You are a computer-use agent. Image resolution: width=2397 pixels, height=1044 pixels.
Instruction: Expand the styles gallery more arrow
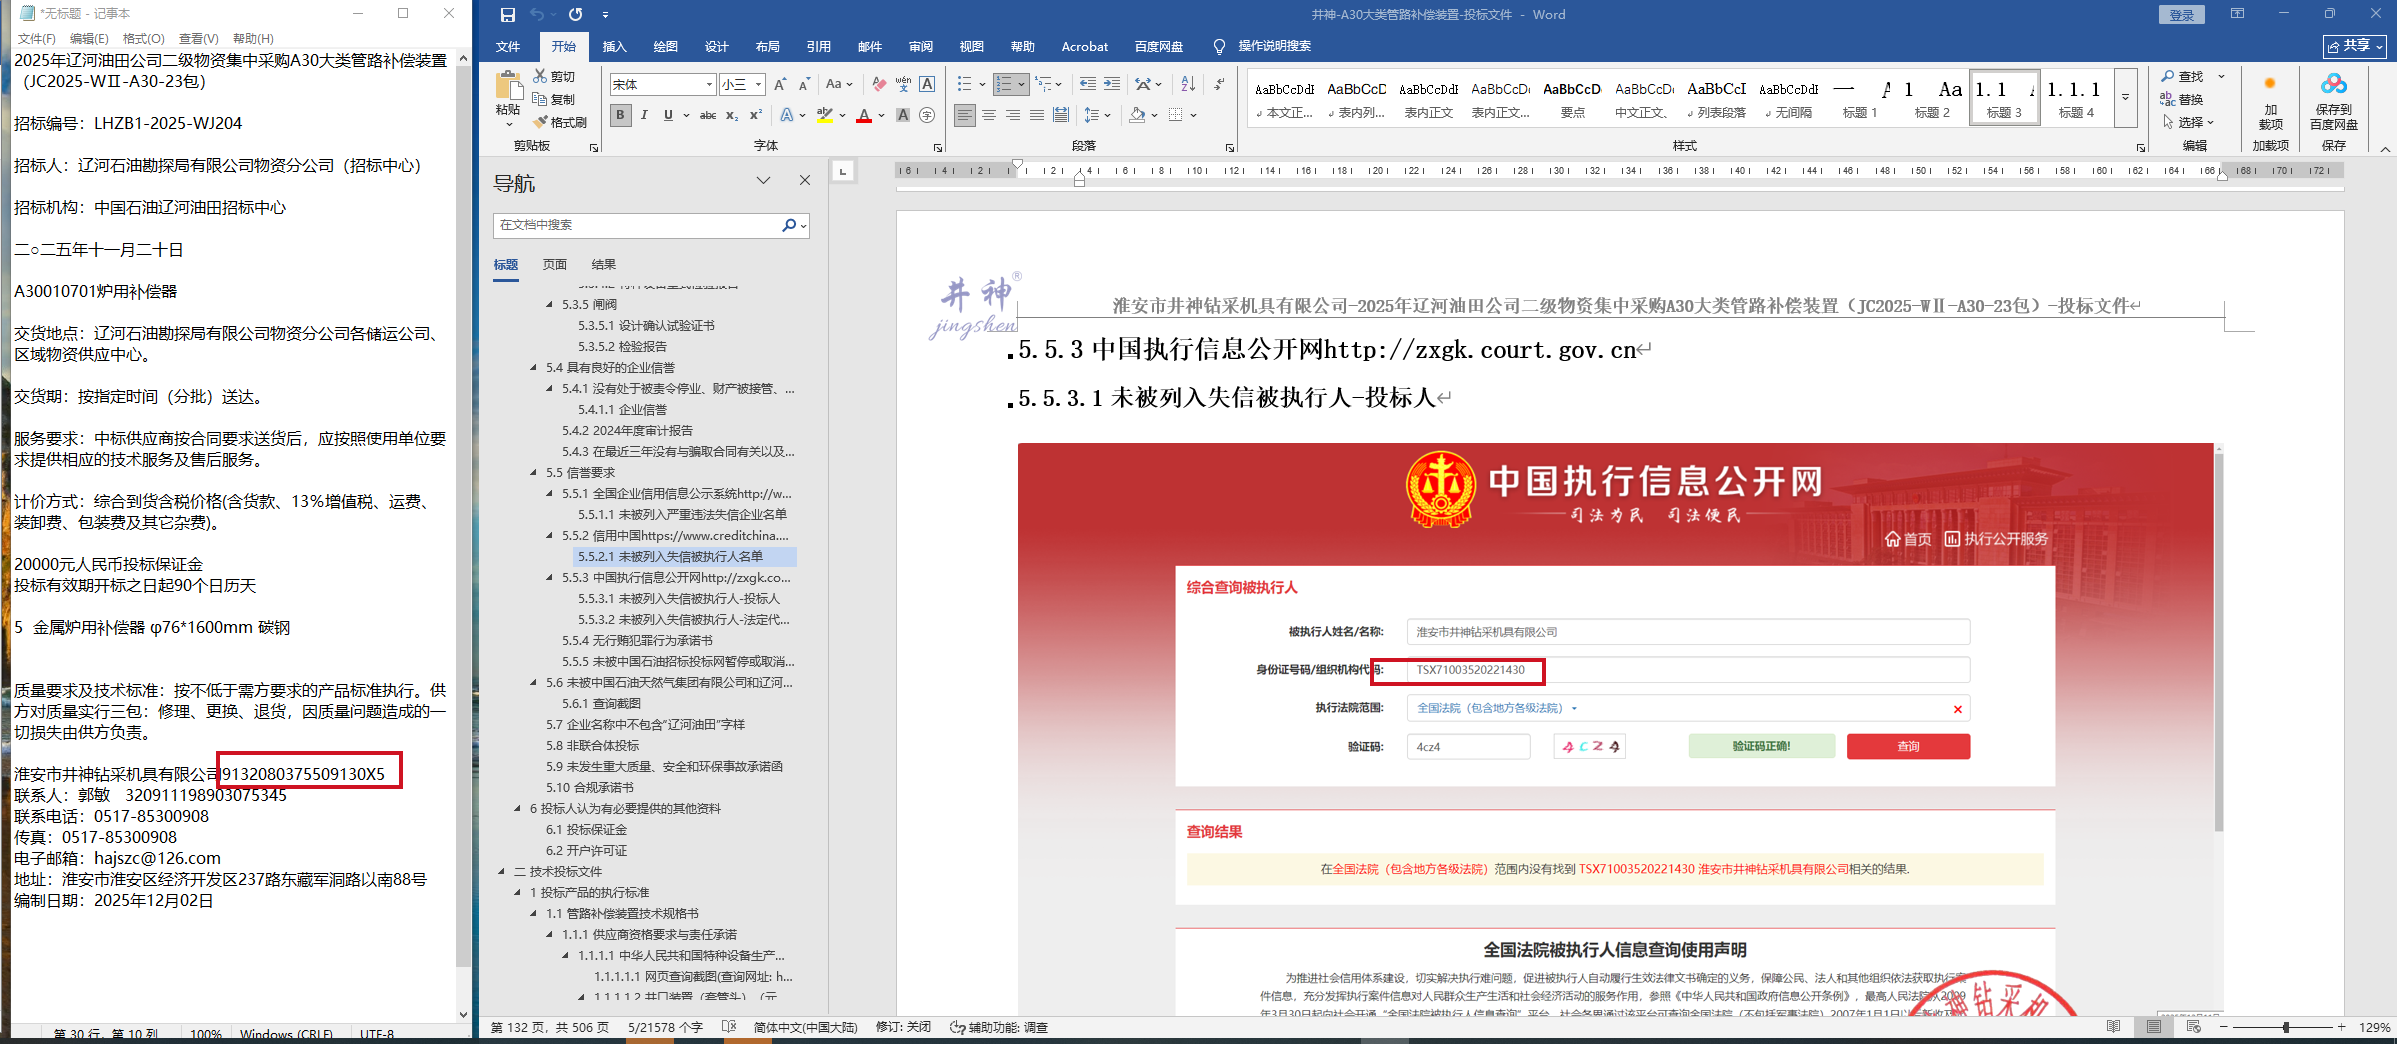click(x=2126, y=97)
